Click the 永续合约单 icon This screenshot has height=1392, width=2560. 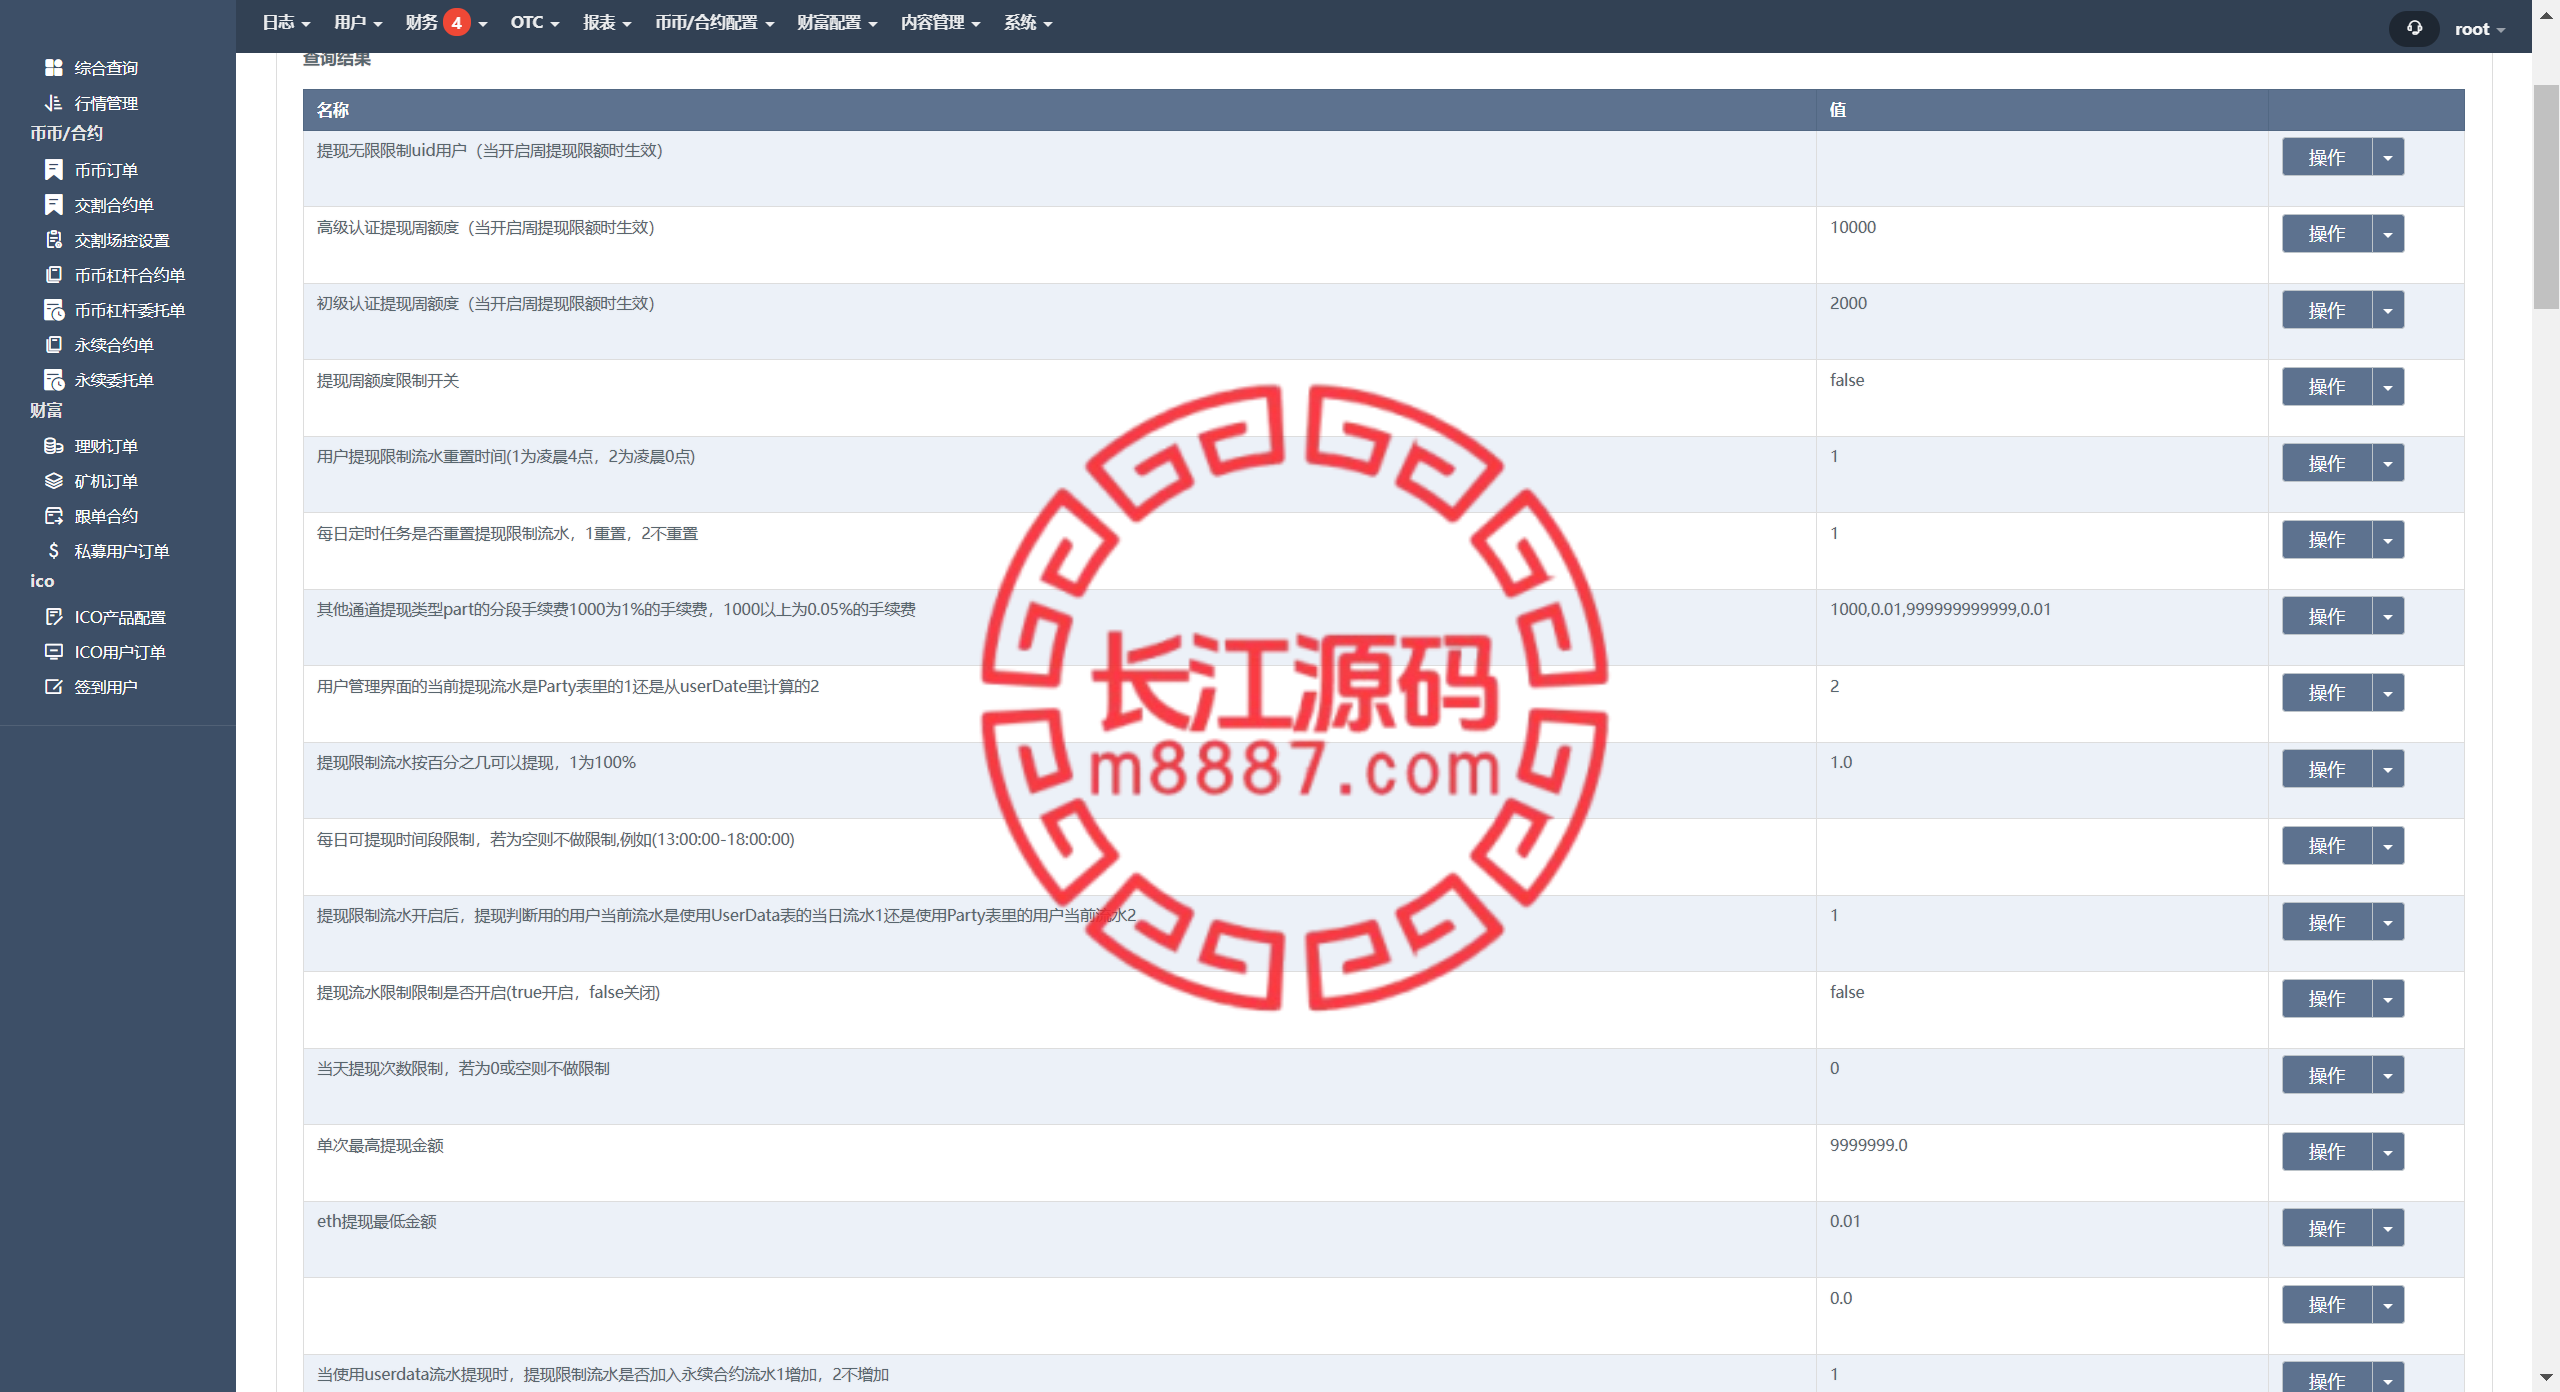click(x=54, y=345)
